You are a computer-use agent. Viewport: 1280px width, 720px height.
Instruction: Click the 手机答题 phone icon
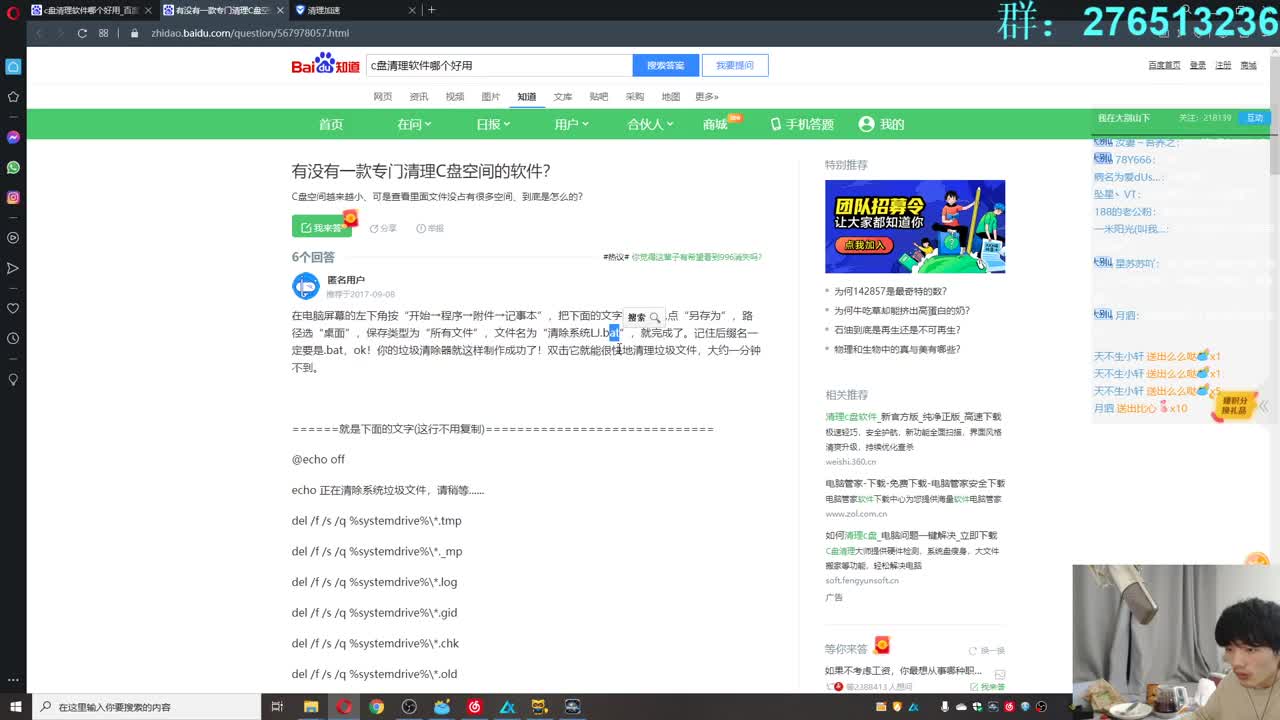click(x=777, y=124)
